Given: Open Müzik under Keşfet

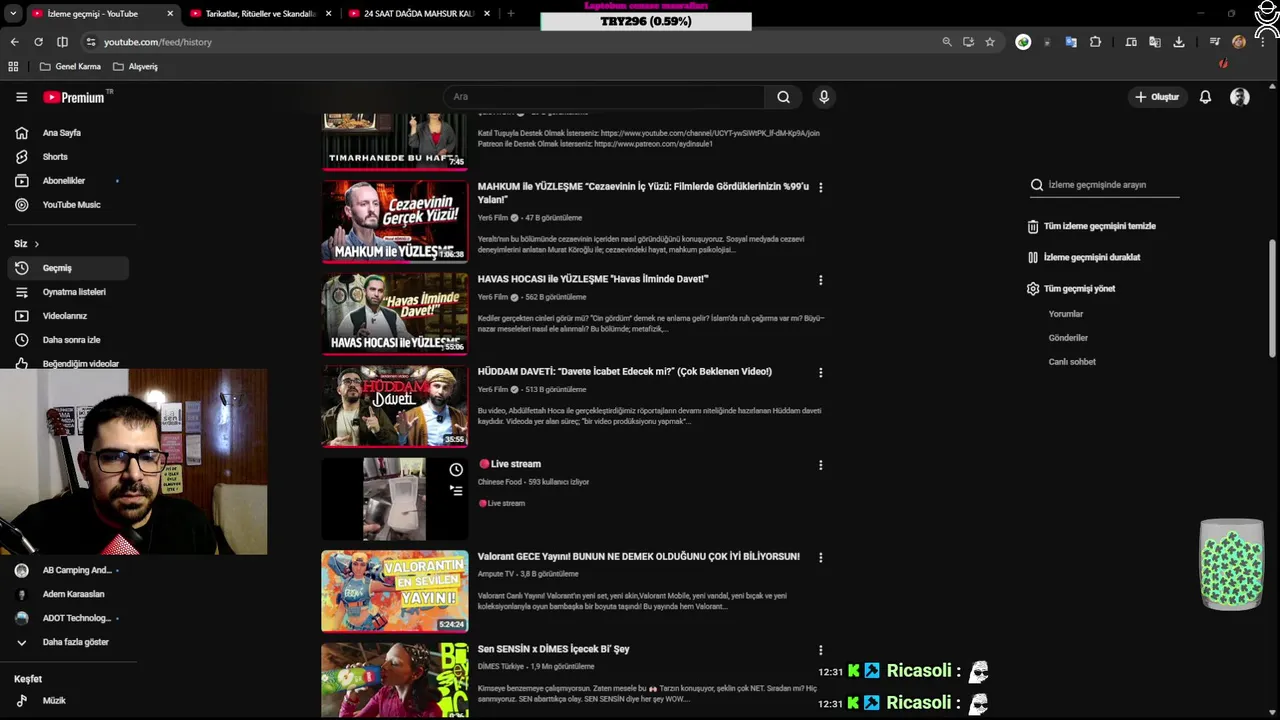Looking at the screenshot, I should 54,701.
